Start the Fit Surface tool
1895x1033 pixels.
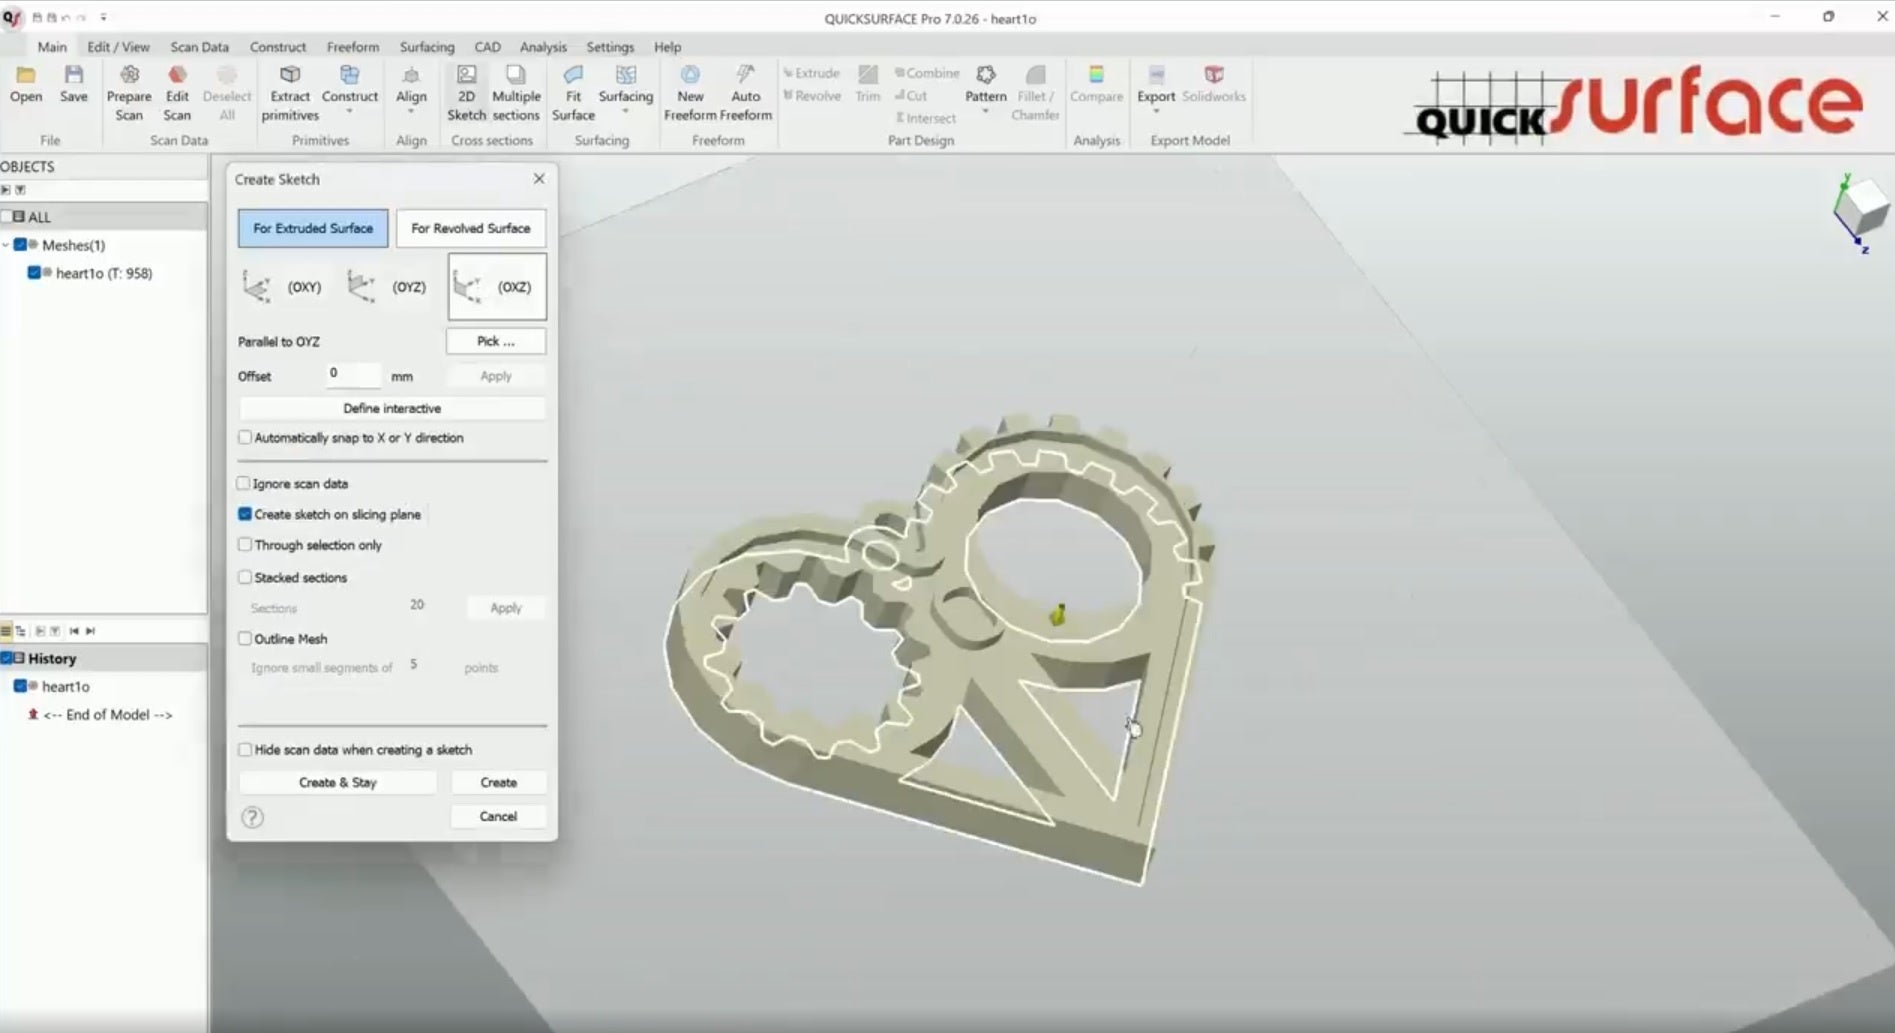coord(573,93)
